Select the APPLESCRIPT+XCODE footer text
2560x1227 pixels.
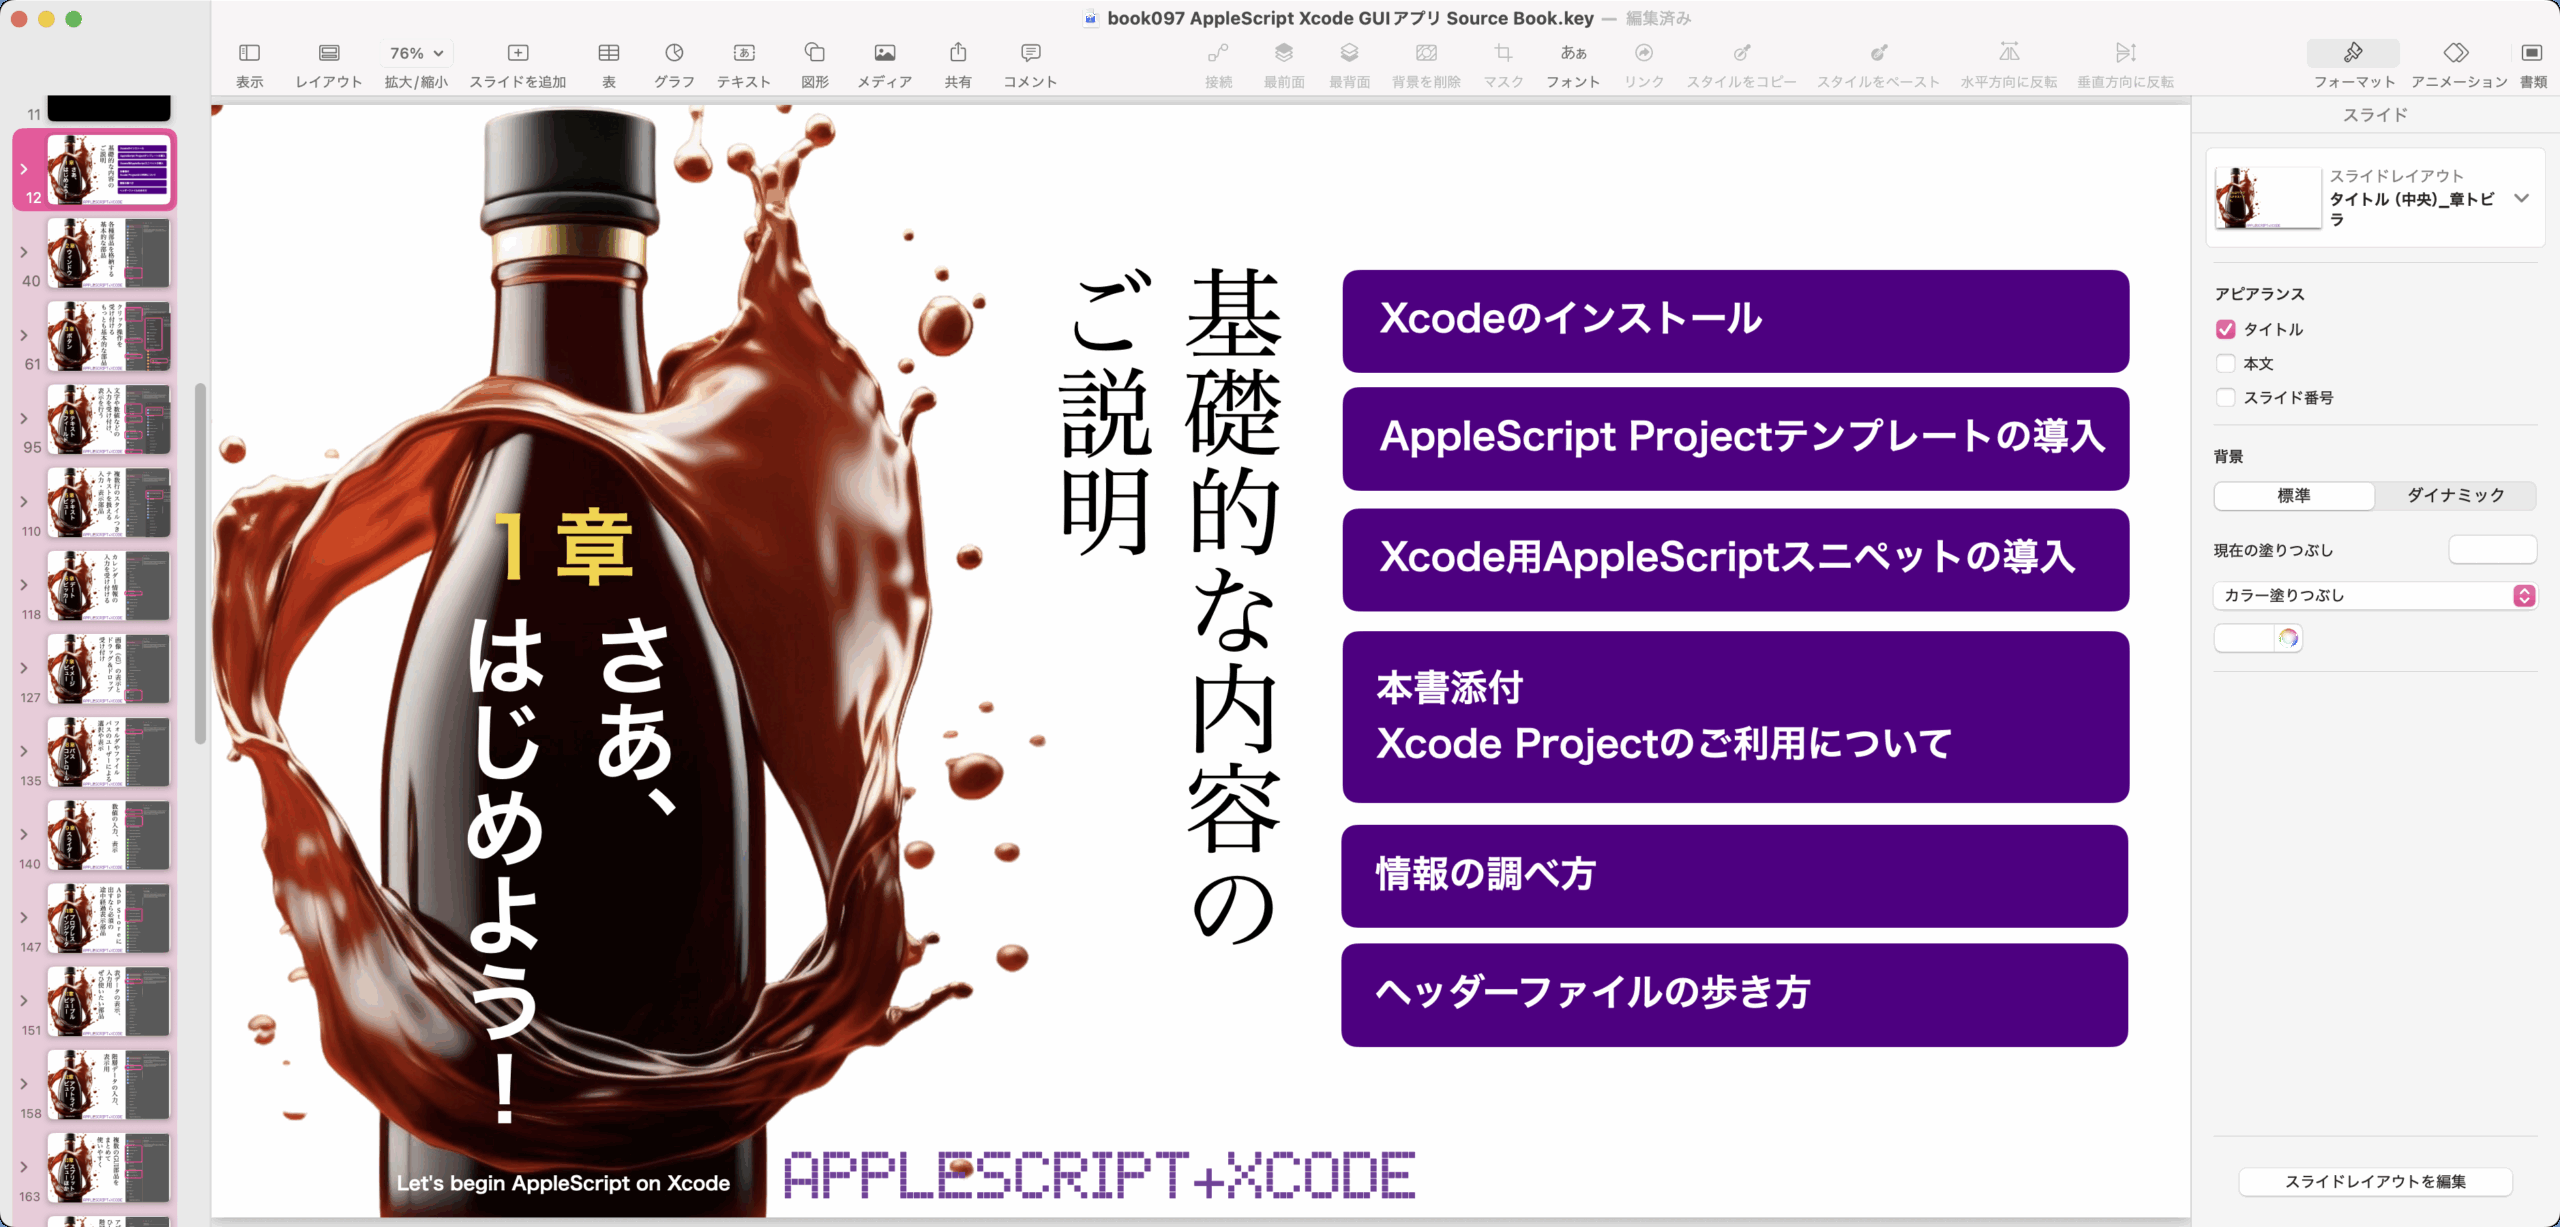point(1099,1175)
